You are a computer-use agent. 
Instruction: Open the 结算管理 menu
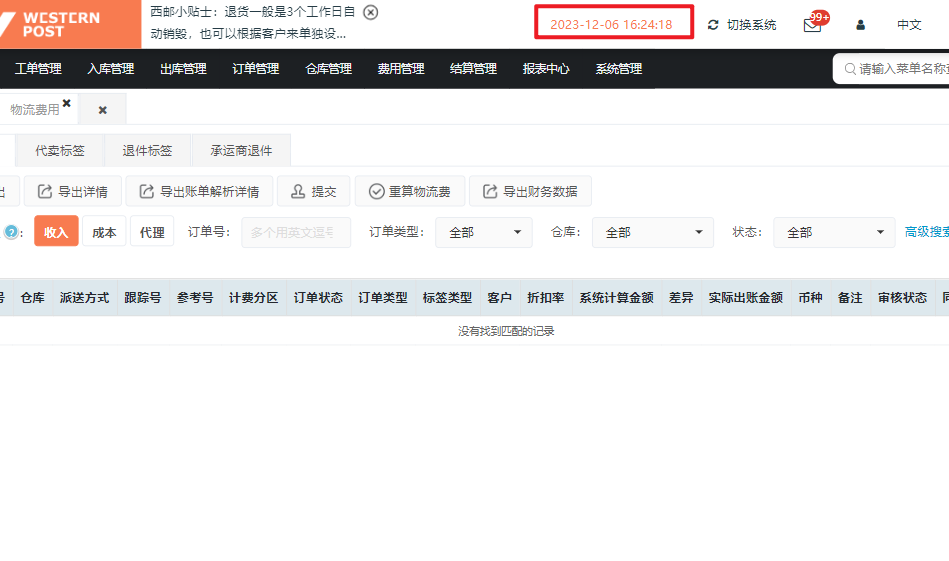coord(474,69)
